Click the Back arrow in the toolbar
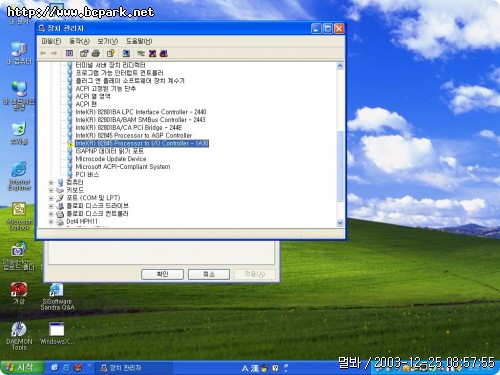 pyautogui.click(x=43, y=53)
